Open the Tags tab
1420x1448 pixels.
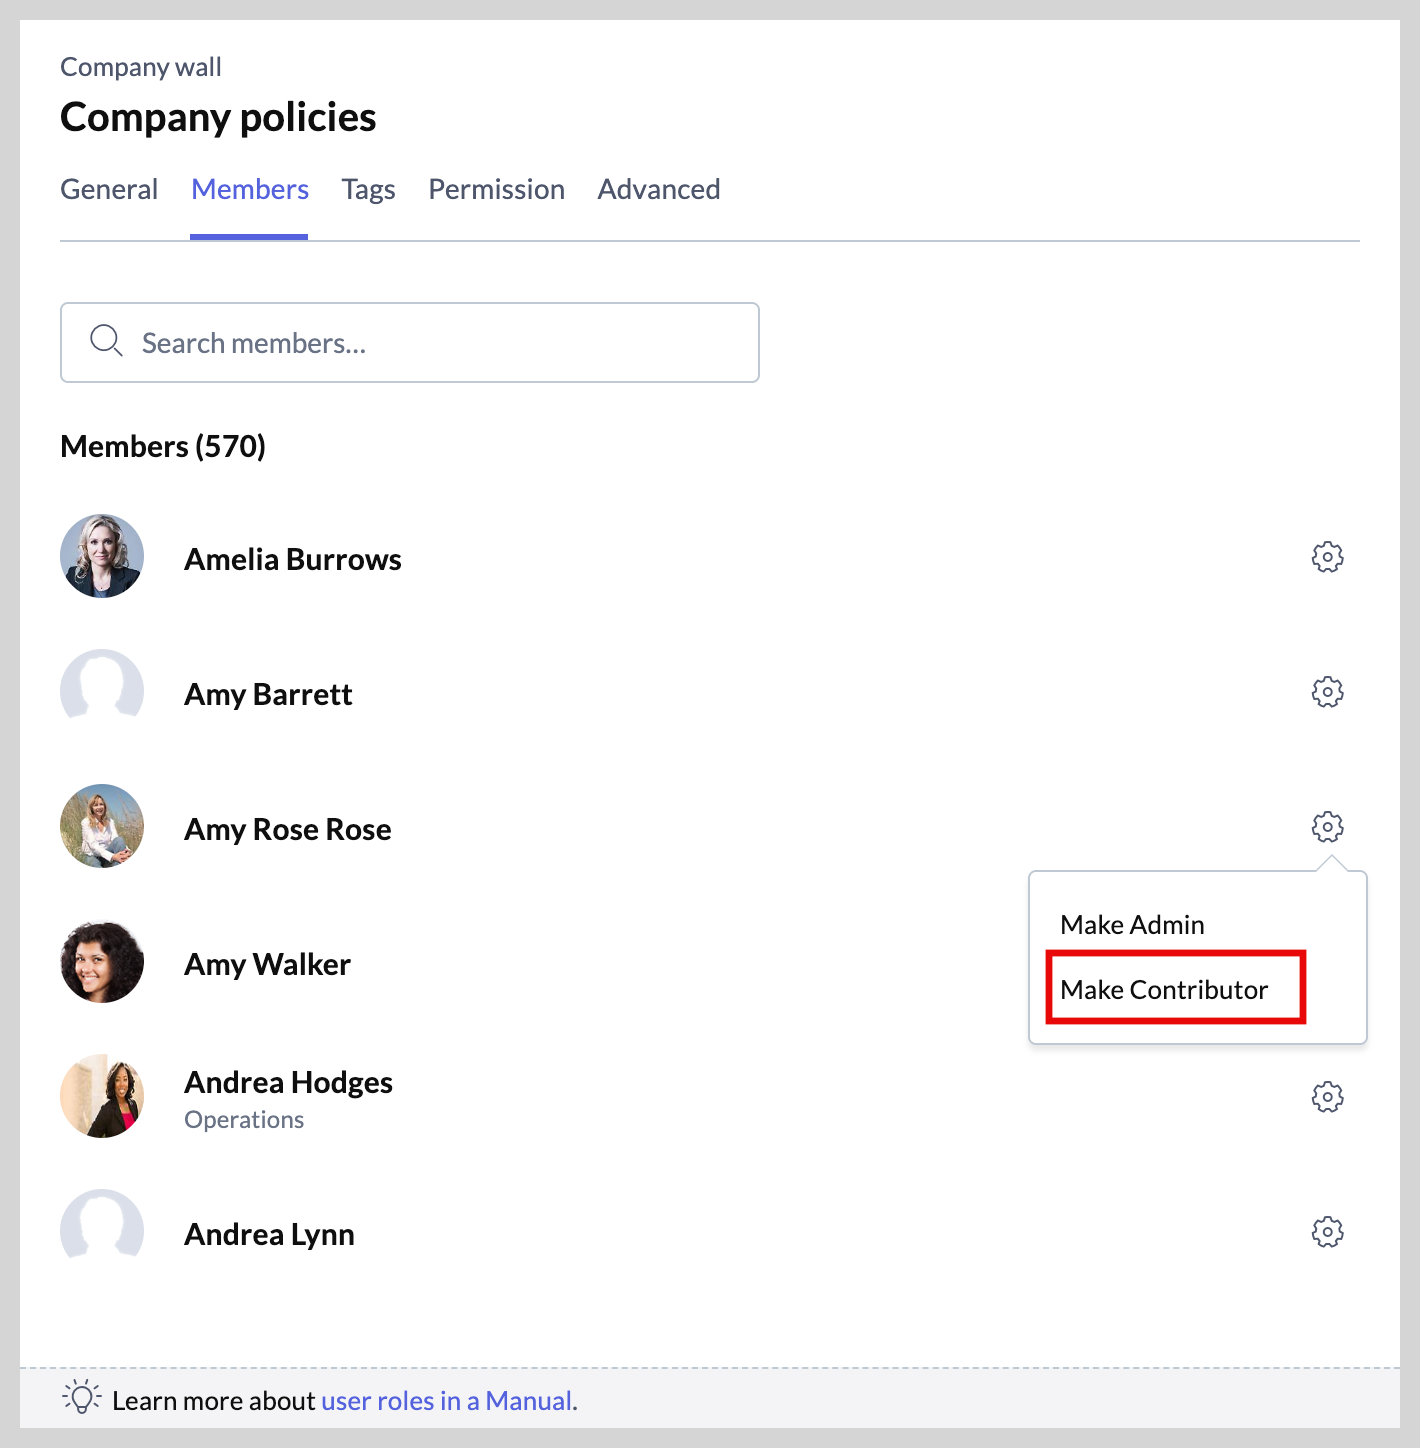click(x=368, y=190)
